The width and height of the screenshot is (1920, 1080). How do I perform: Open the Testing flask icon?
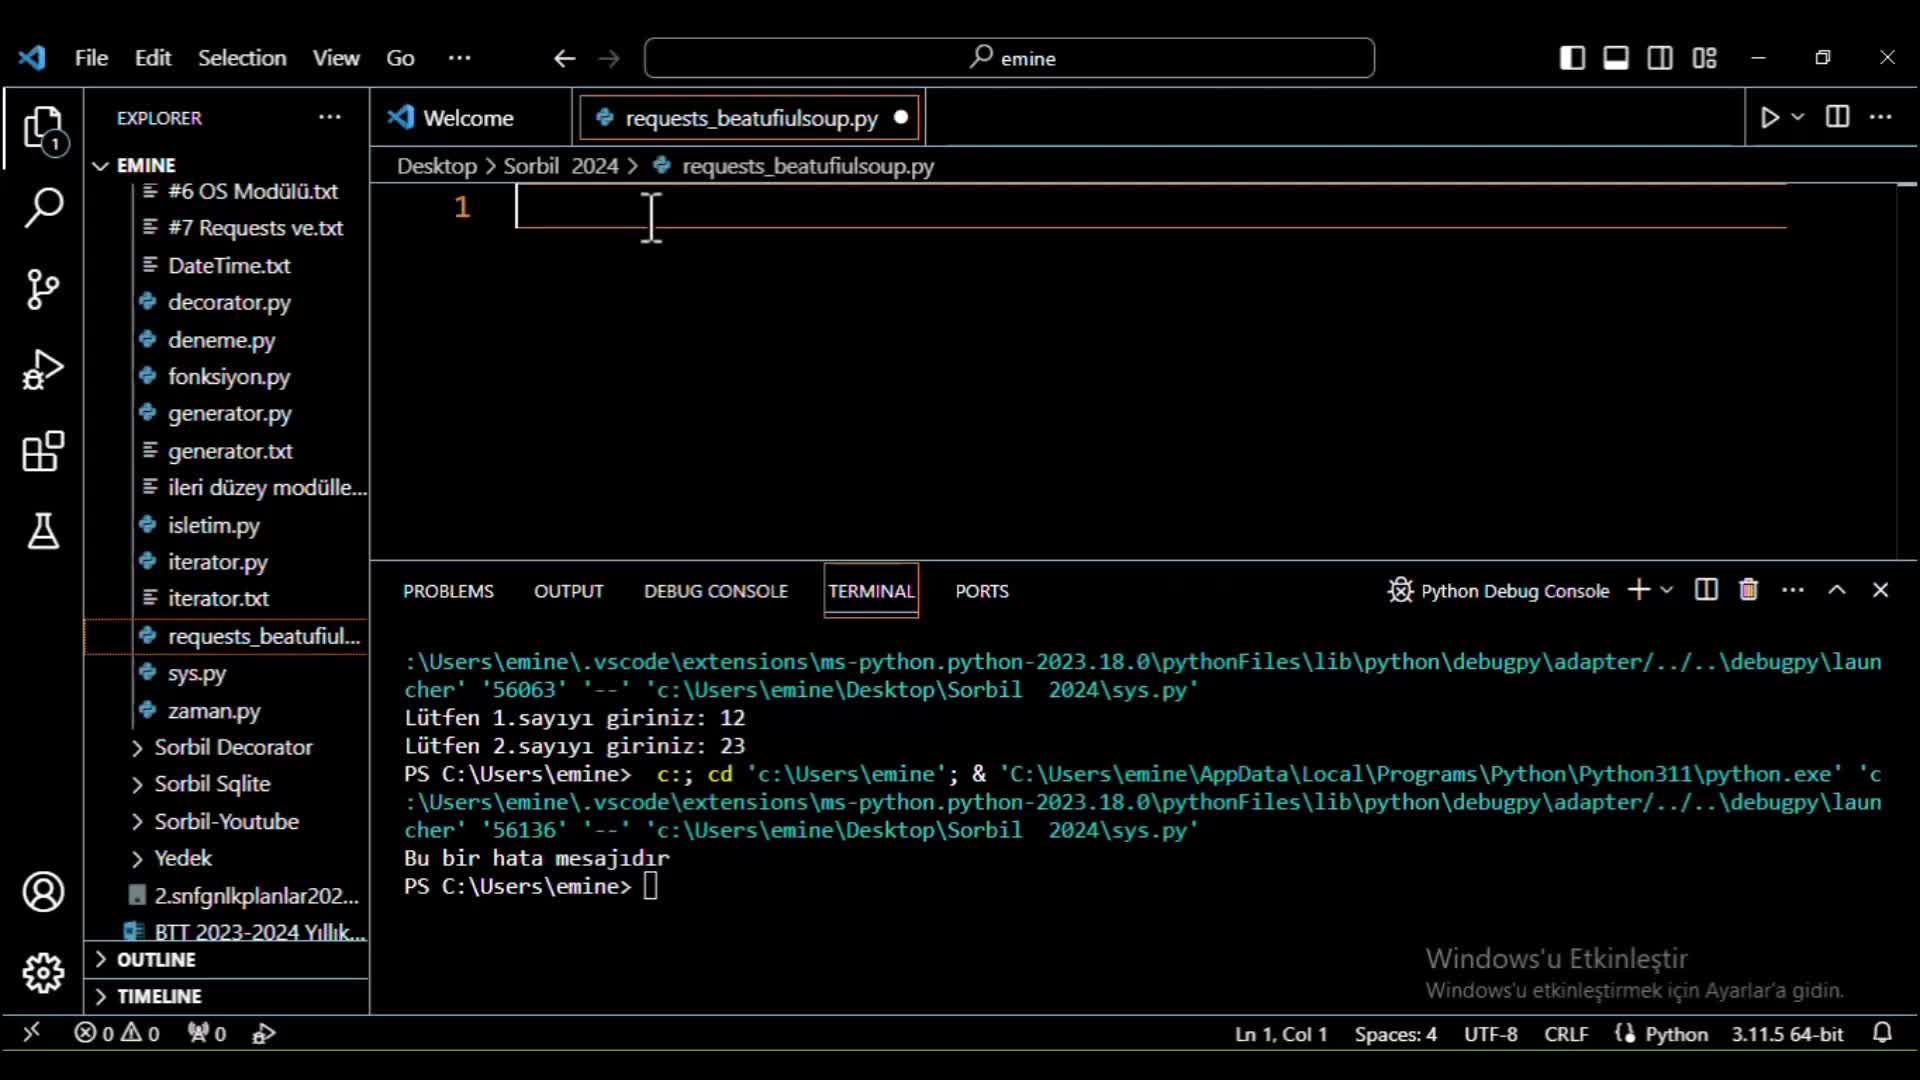tap(43, 531)
